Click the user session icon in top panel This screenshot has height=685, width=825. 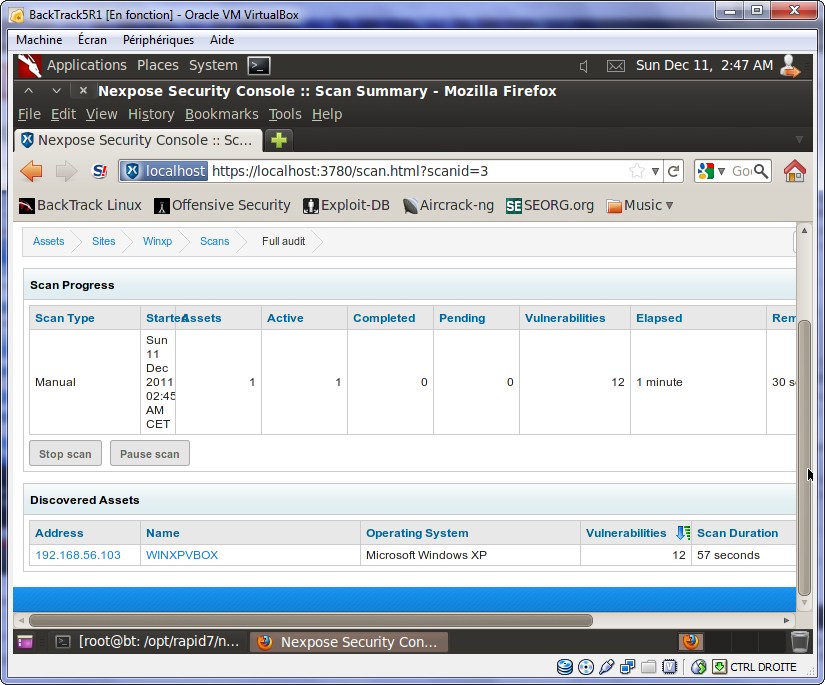click(790, 66)
